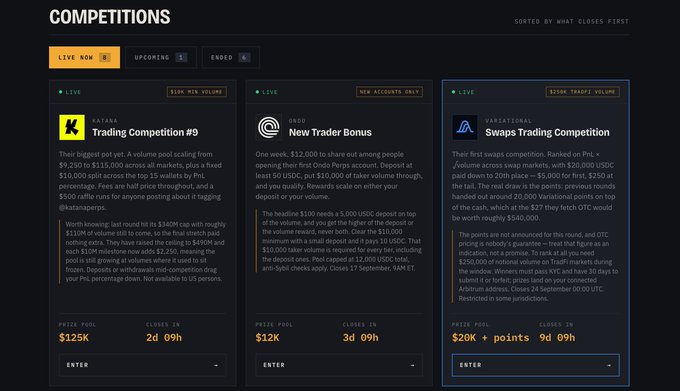Click the Live status on the Ondo card
The height and width of the screenshot is (391, 680).
266,92
